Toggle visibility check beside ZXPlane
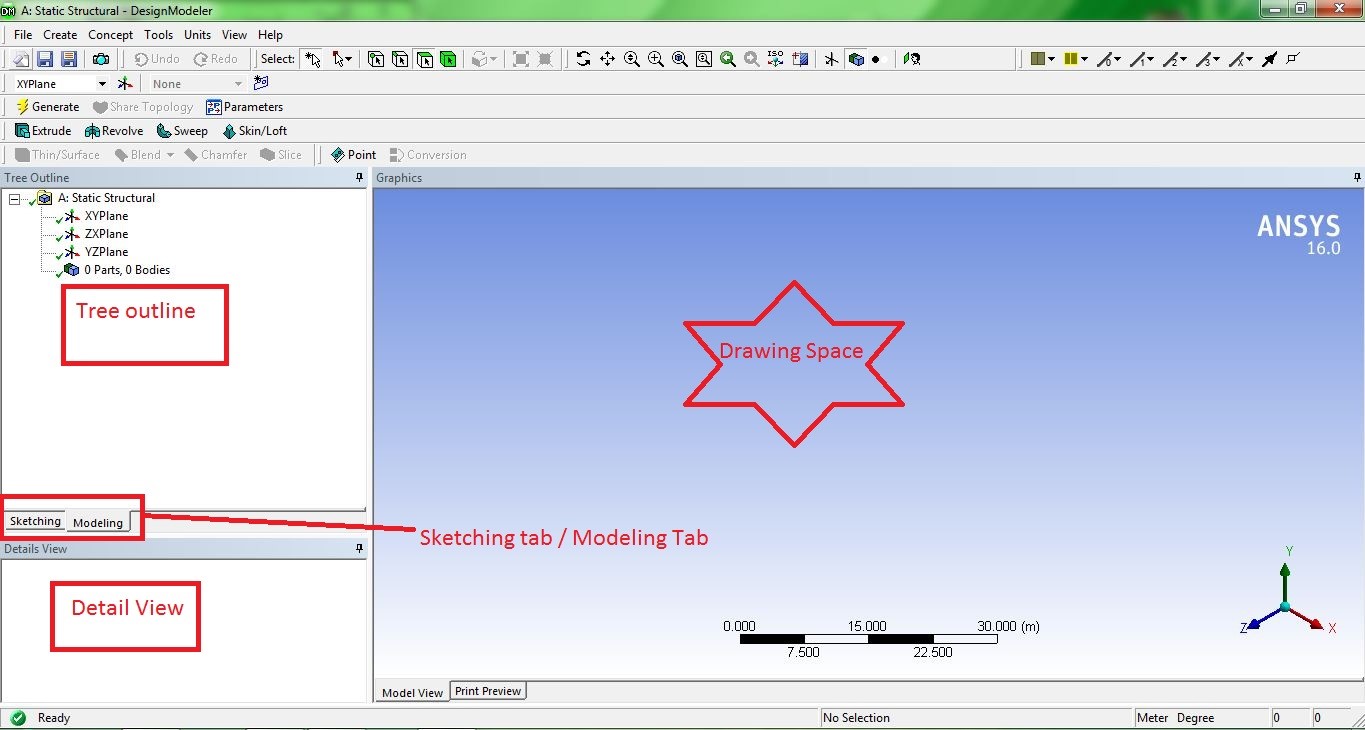 57,233
